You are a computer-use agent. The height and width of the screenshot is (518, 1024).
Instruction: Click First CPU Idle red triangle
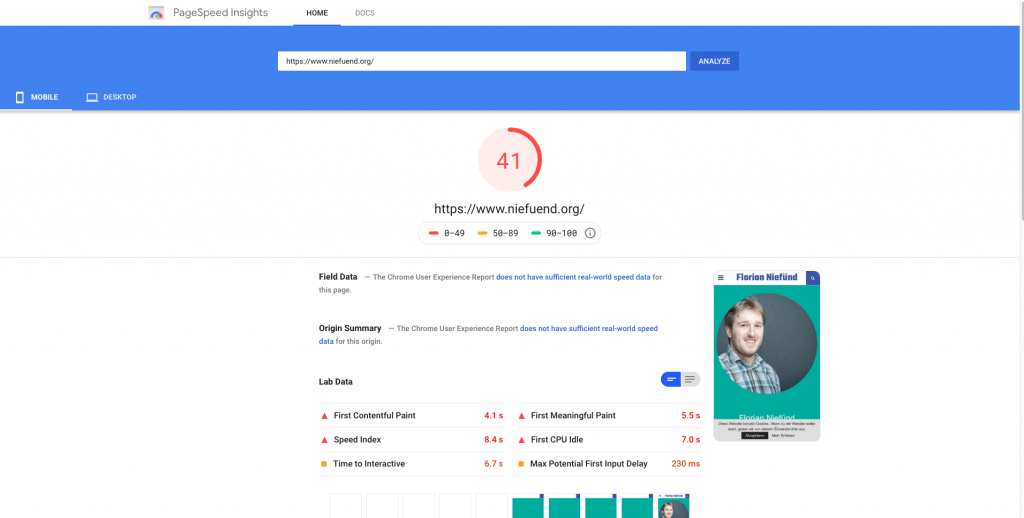point(521,440)
